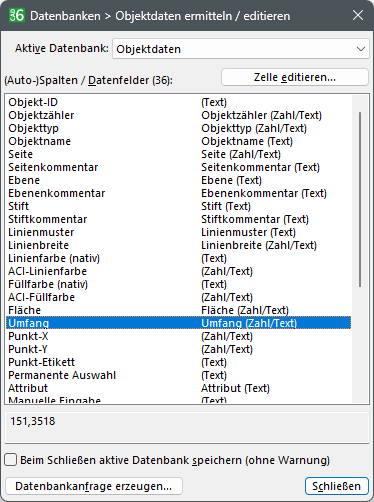
Task: Select the Linienmuster field row
Action: (178, 232)
